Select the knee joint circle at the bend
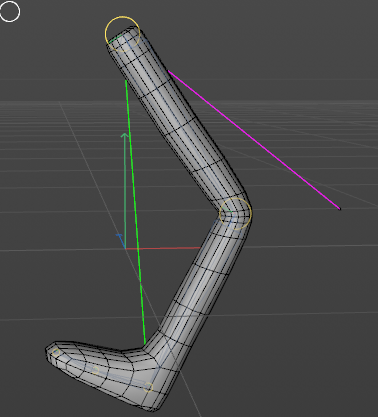Screen dimensions: 378x417 click(x=235, y=214)
